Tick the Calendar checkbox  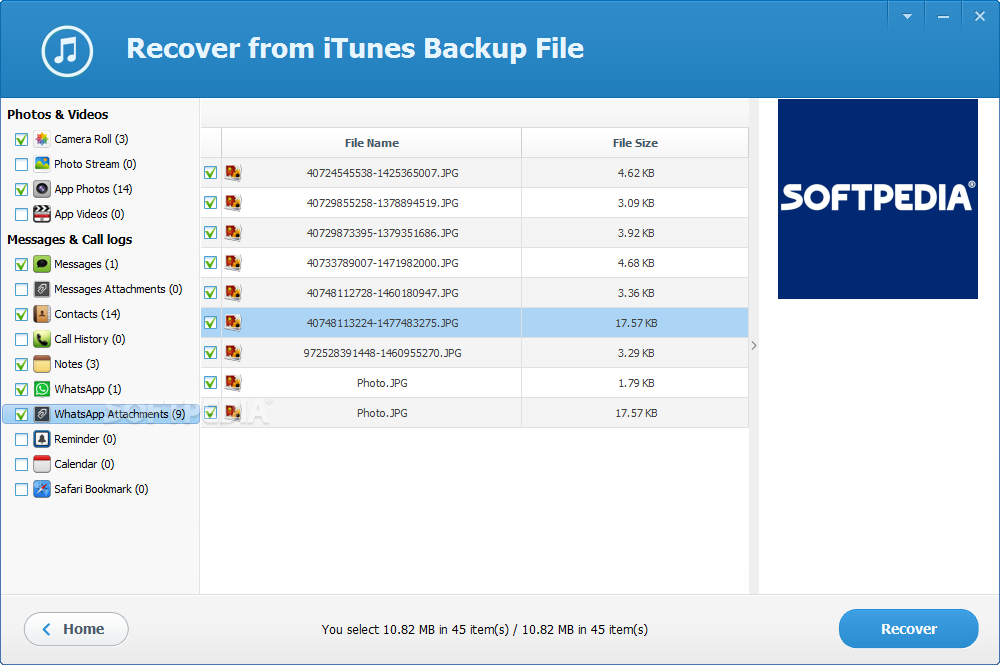click(x=21, y=464)
